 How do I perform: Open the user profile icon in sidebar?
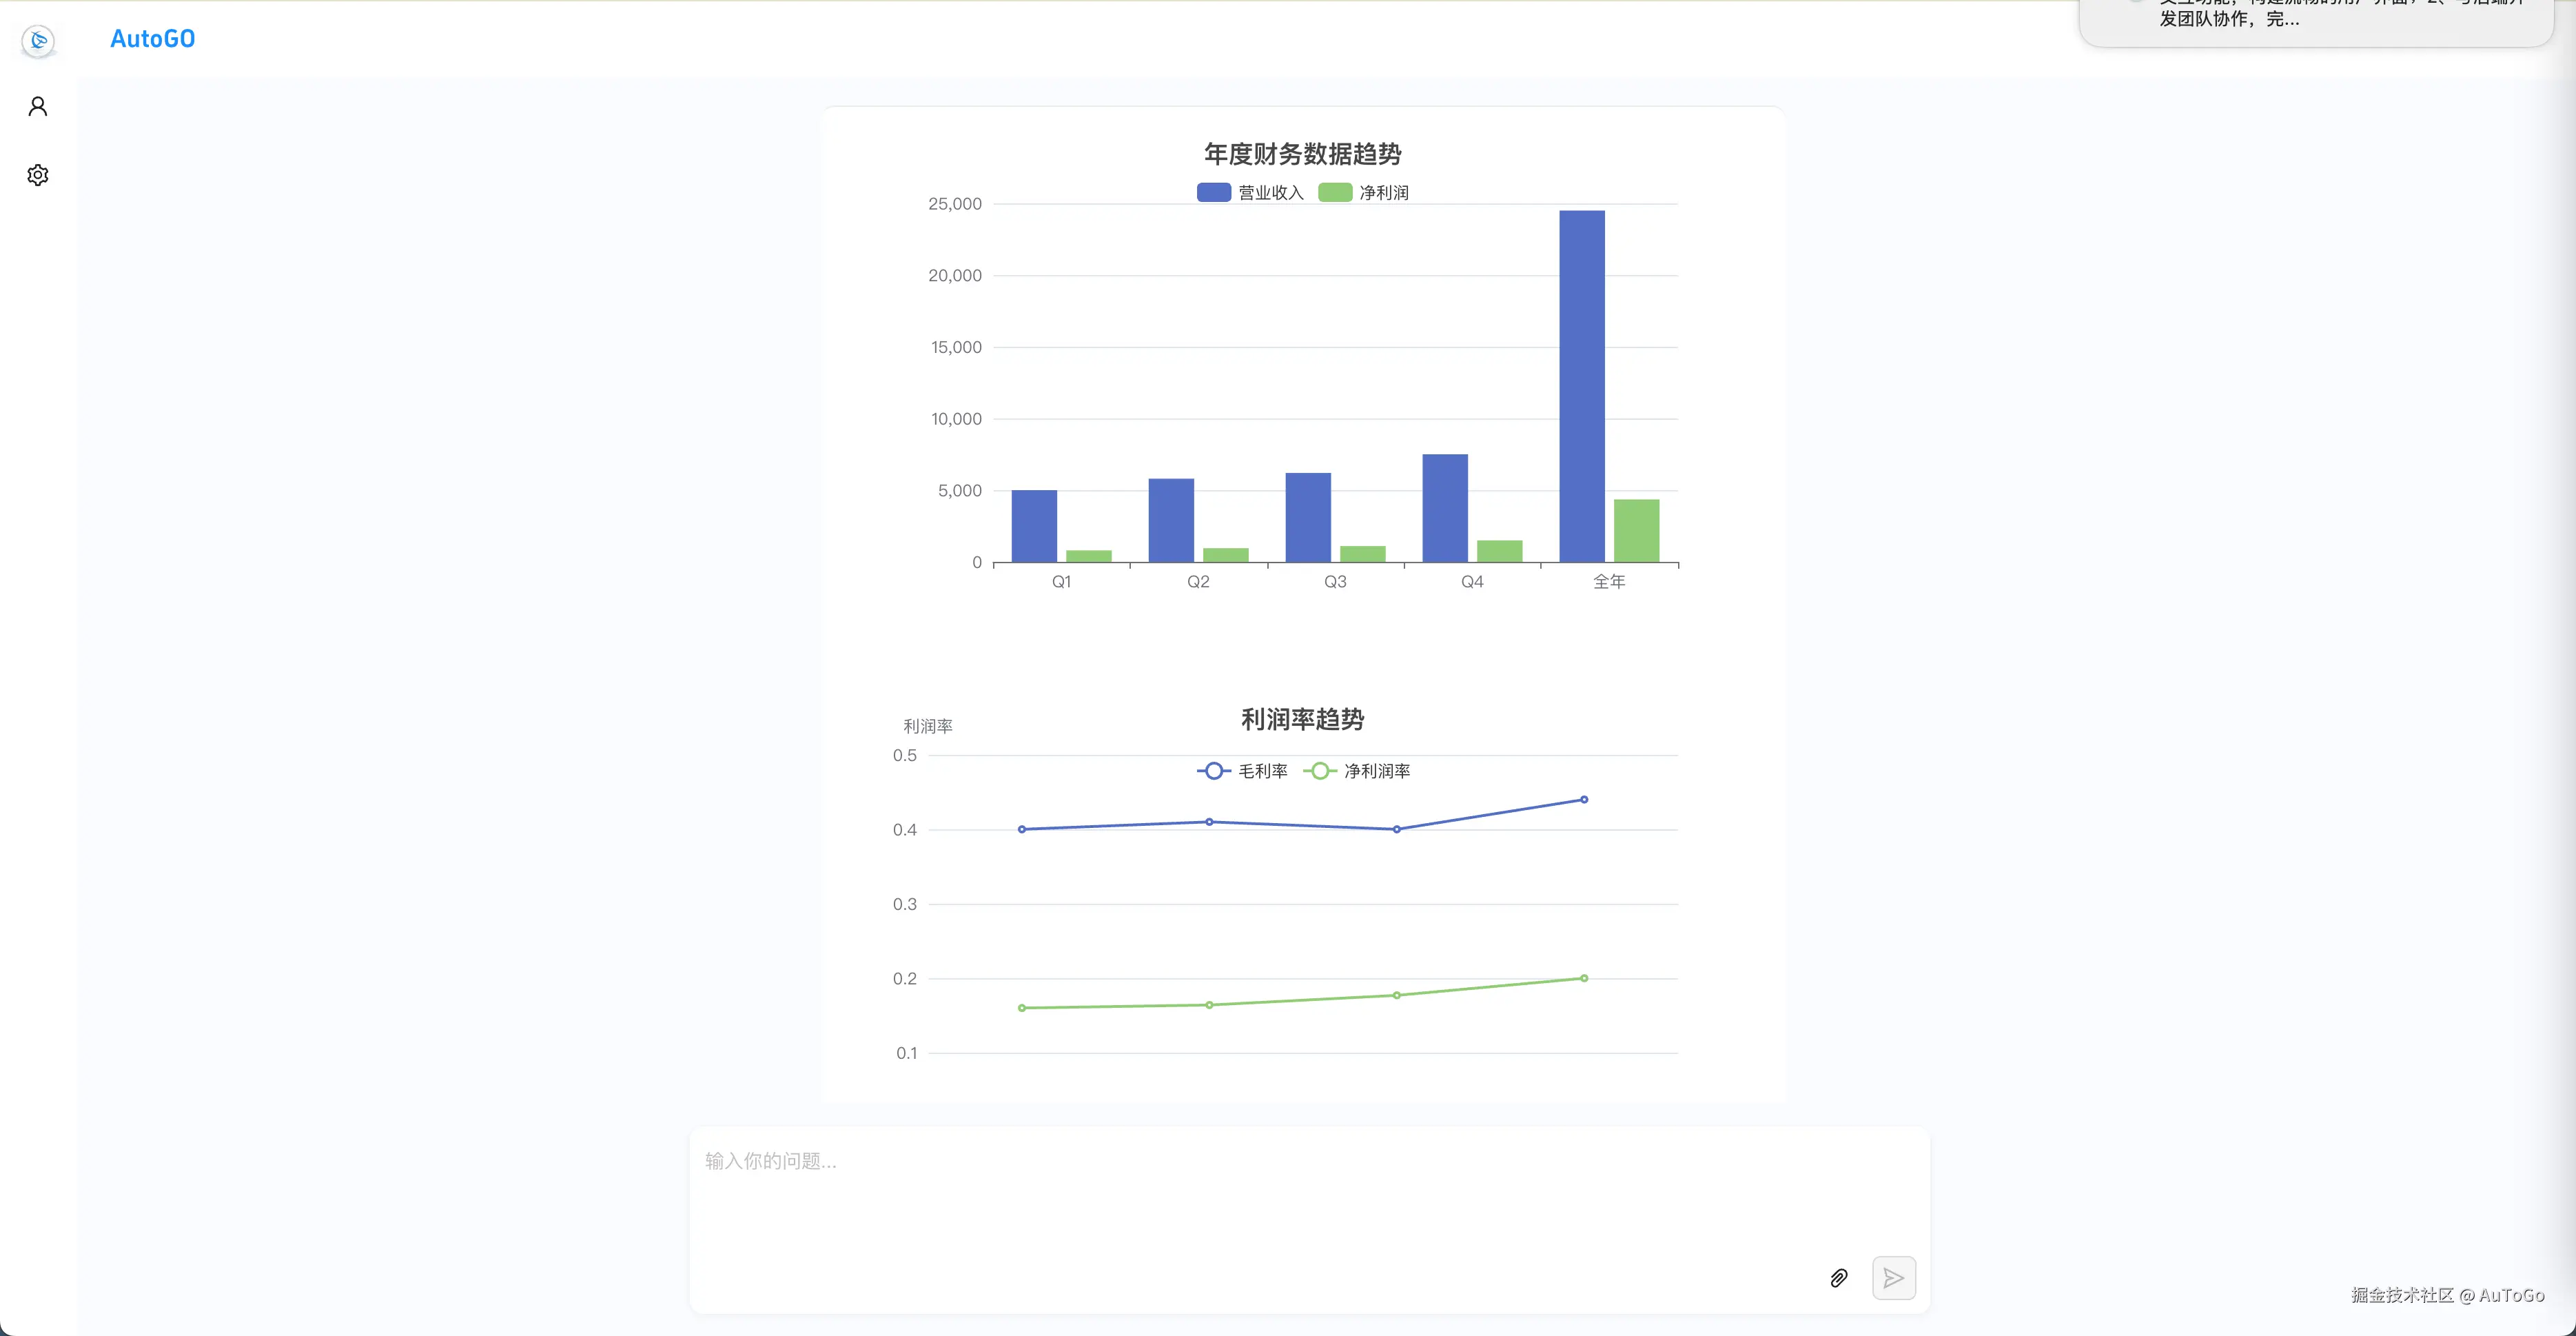click(x=37, y=105)
